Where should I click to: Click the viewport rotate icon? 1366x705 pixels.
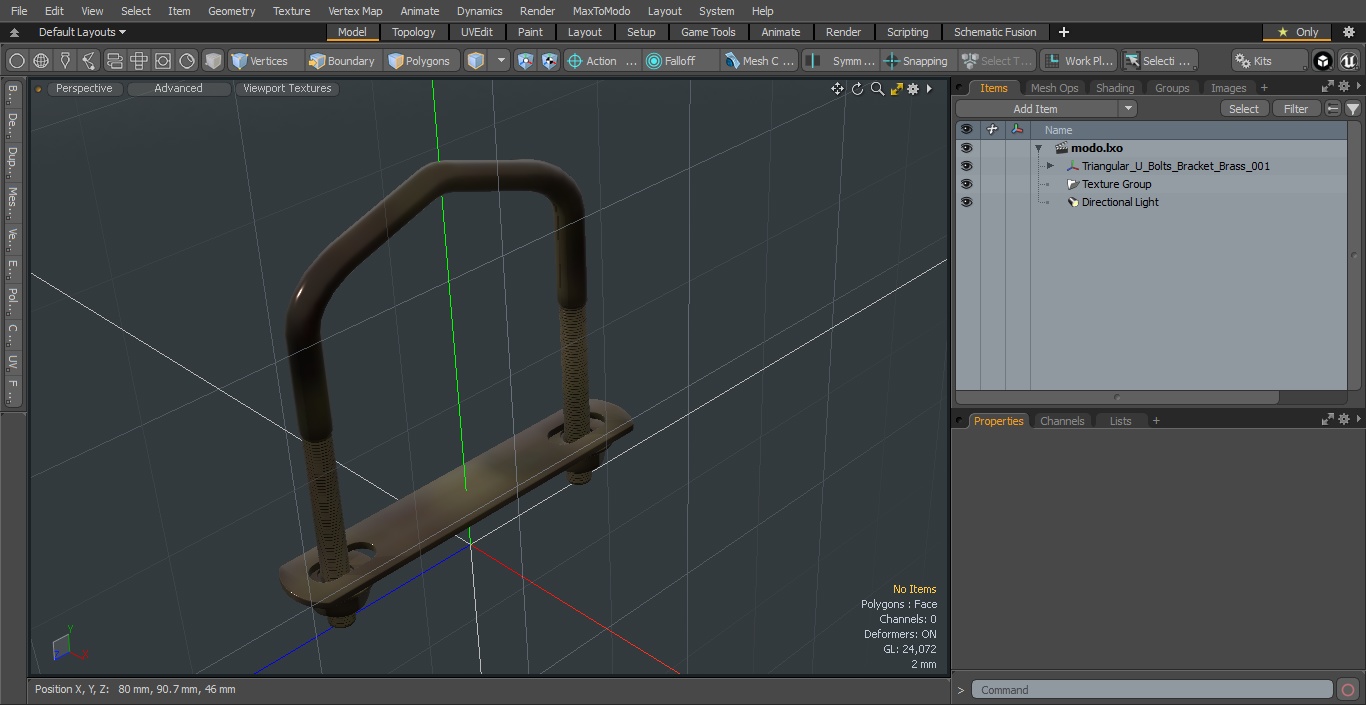coord(857,89)
